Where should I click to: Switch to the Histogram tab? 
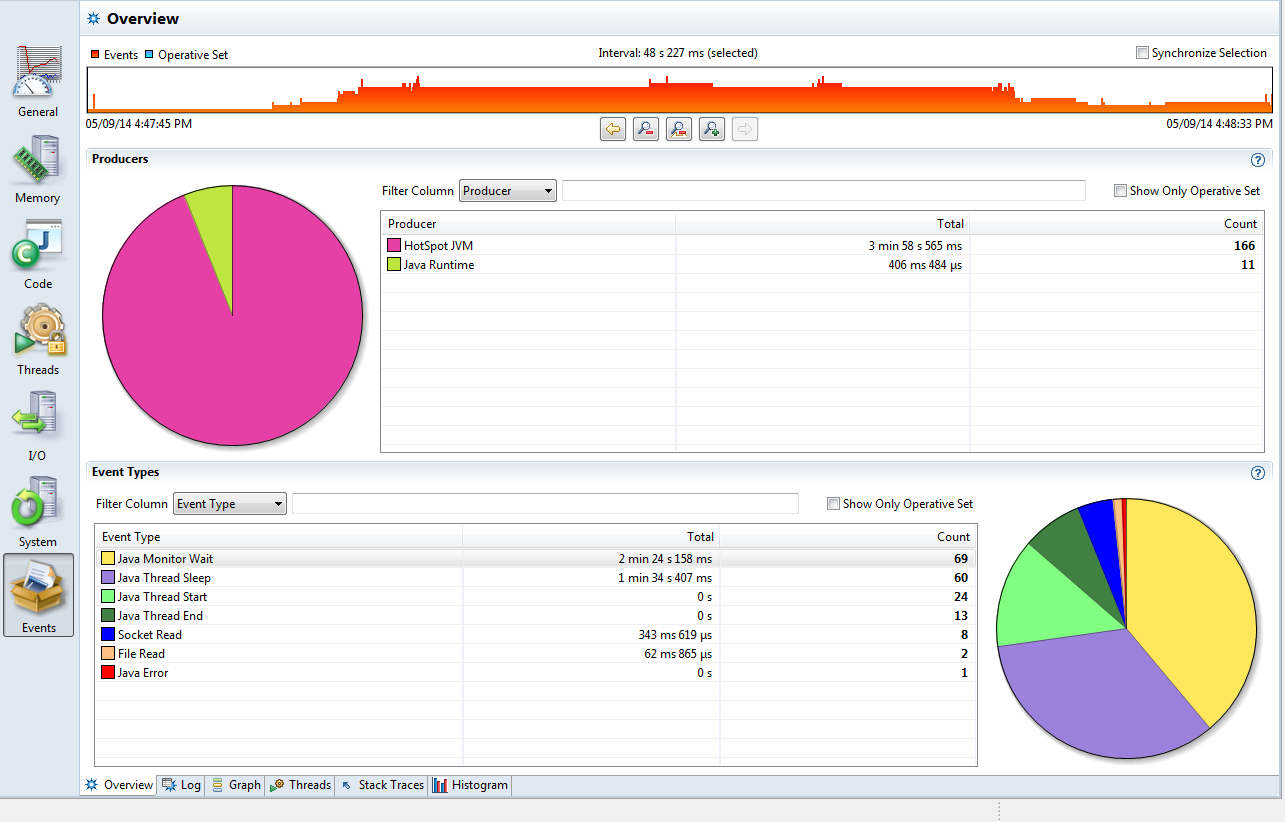(x=470, y=785)
